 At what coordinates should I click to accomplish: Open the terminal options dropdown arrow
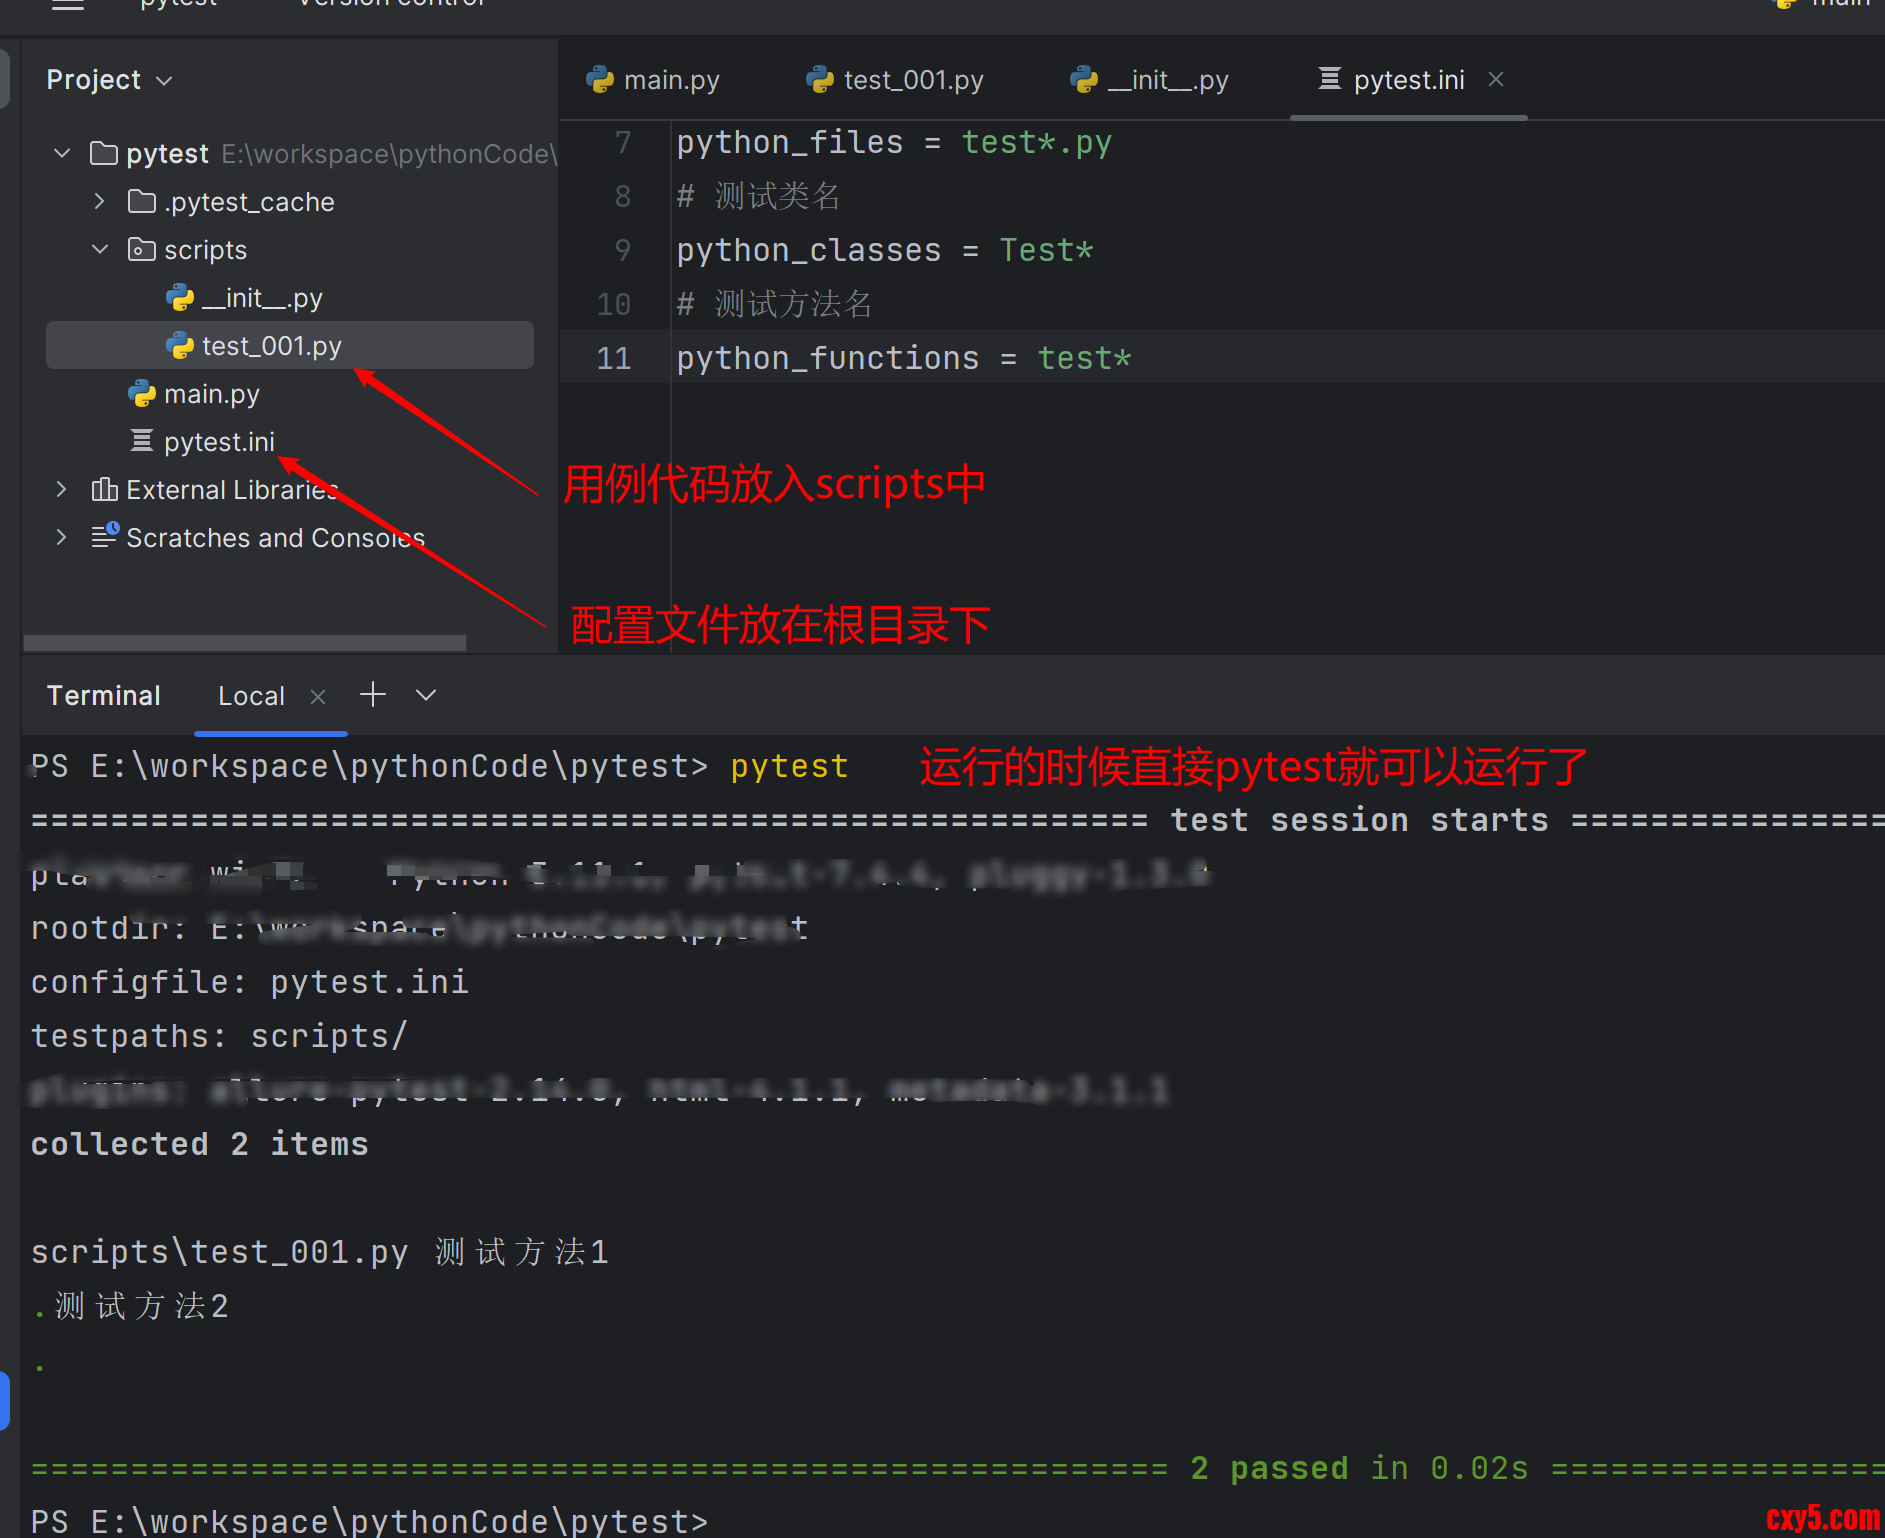tap(426, 695)
